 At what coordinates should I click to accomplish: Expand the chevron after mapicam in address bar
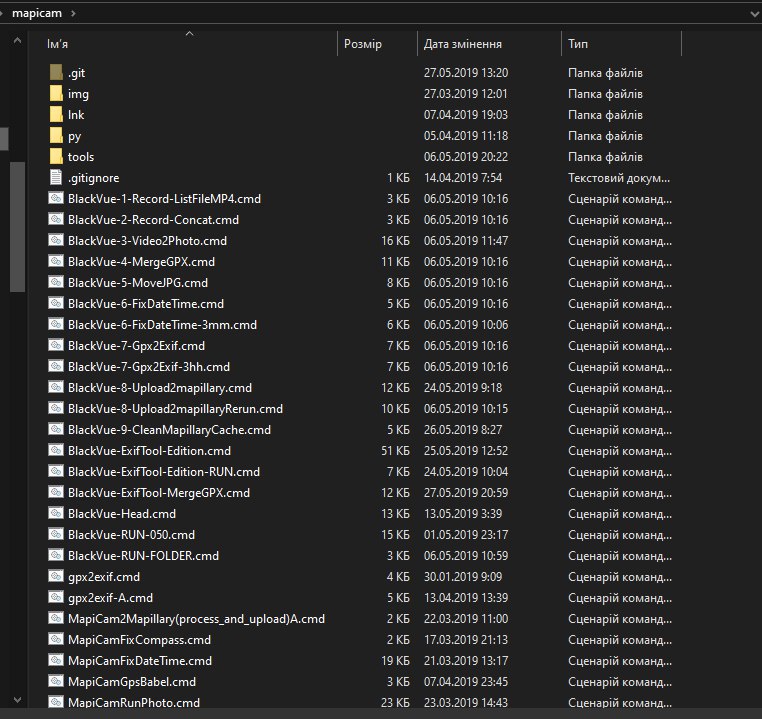(73, 13)
